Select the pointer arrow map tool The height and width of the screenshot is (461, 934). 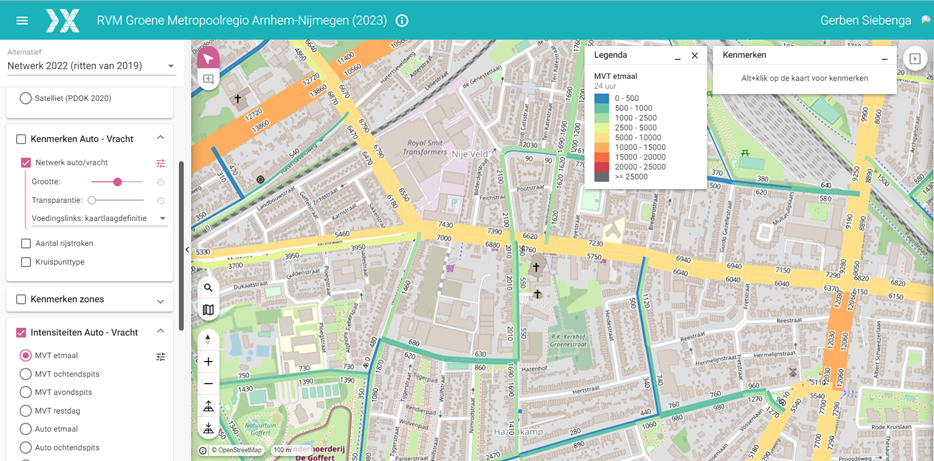(x=209, y=57)
